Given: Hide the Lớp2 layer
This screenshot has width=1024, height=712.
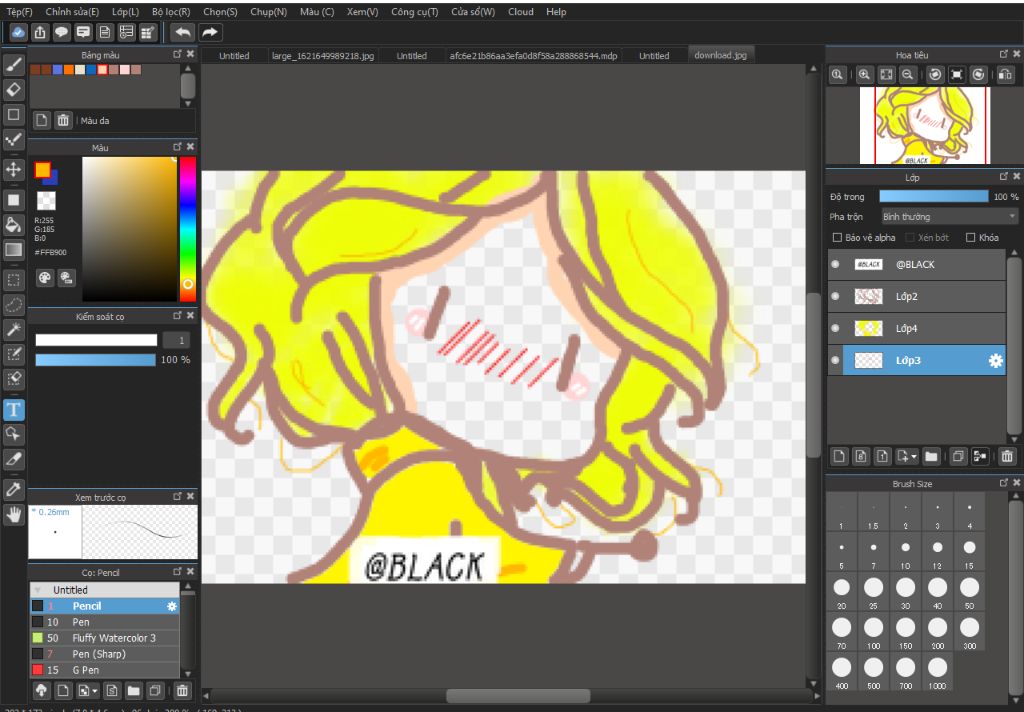Looking at the screenshot, I should click(835, 297).
